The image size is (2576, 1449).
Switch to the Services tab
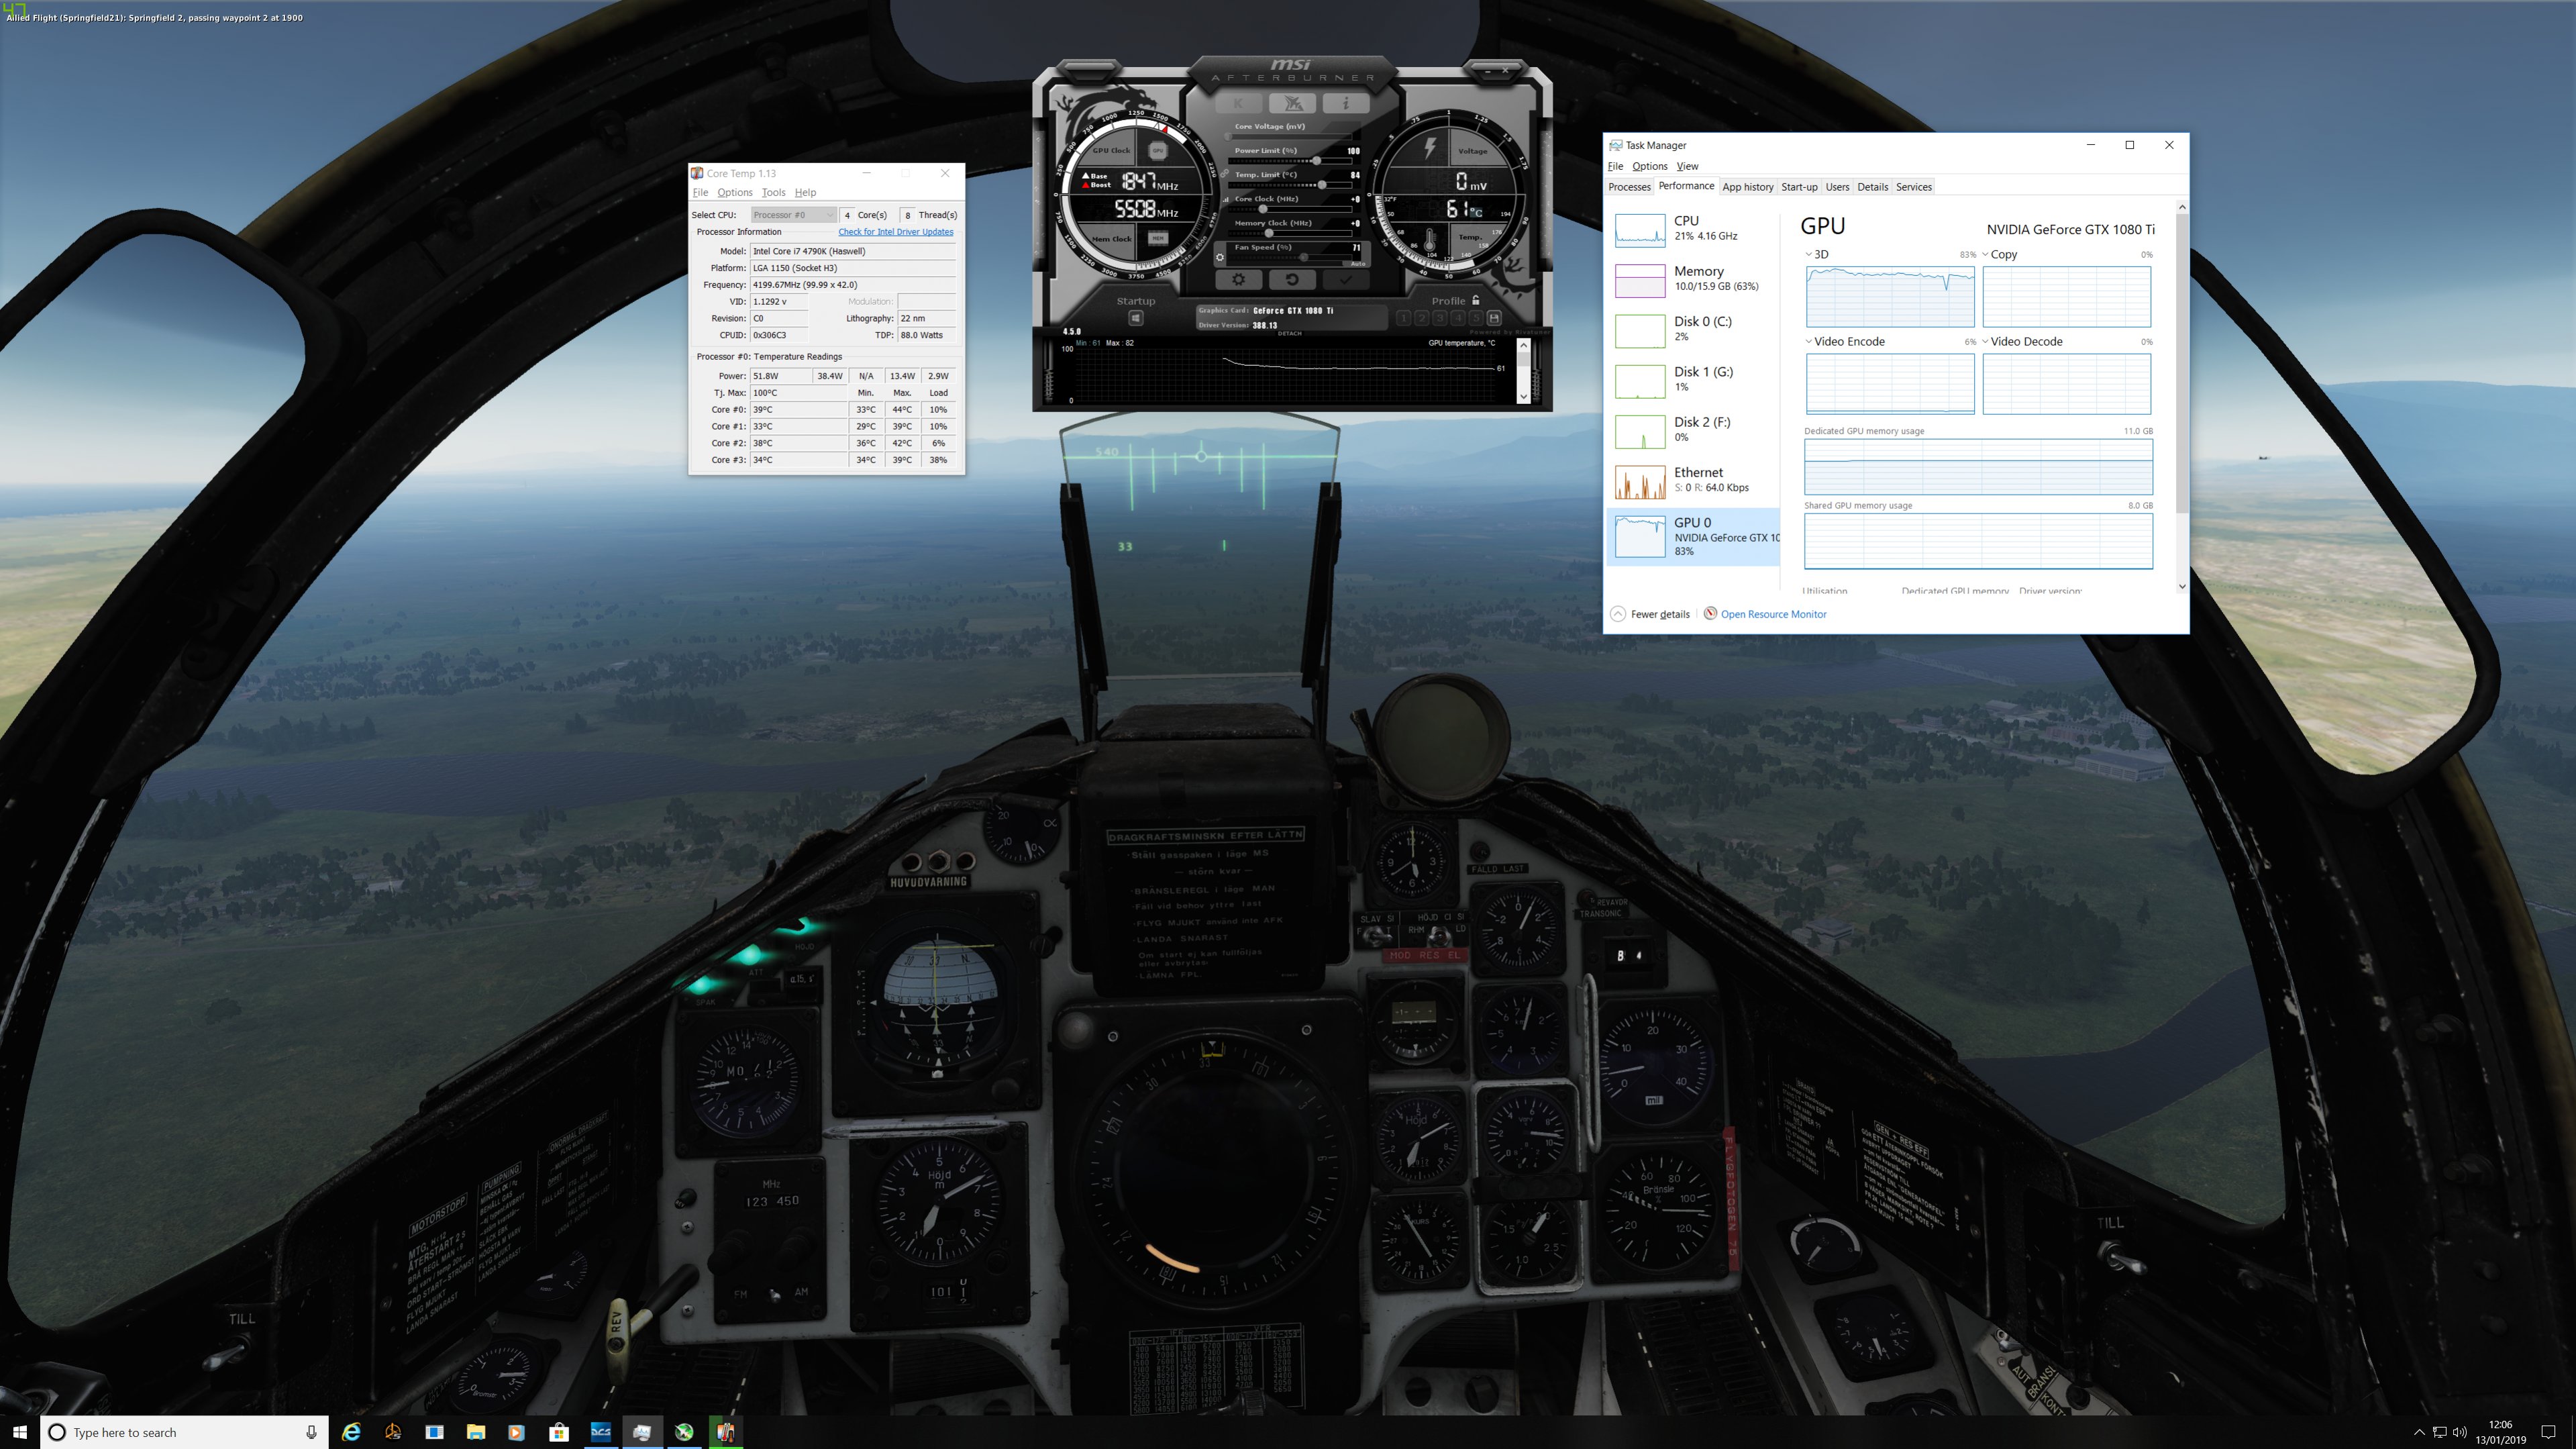click(x=1913, y=187)
